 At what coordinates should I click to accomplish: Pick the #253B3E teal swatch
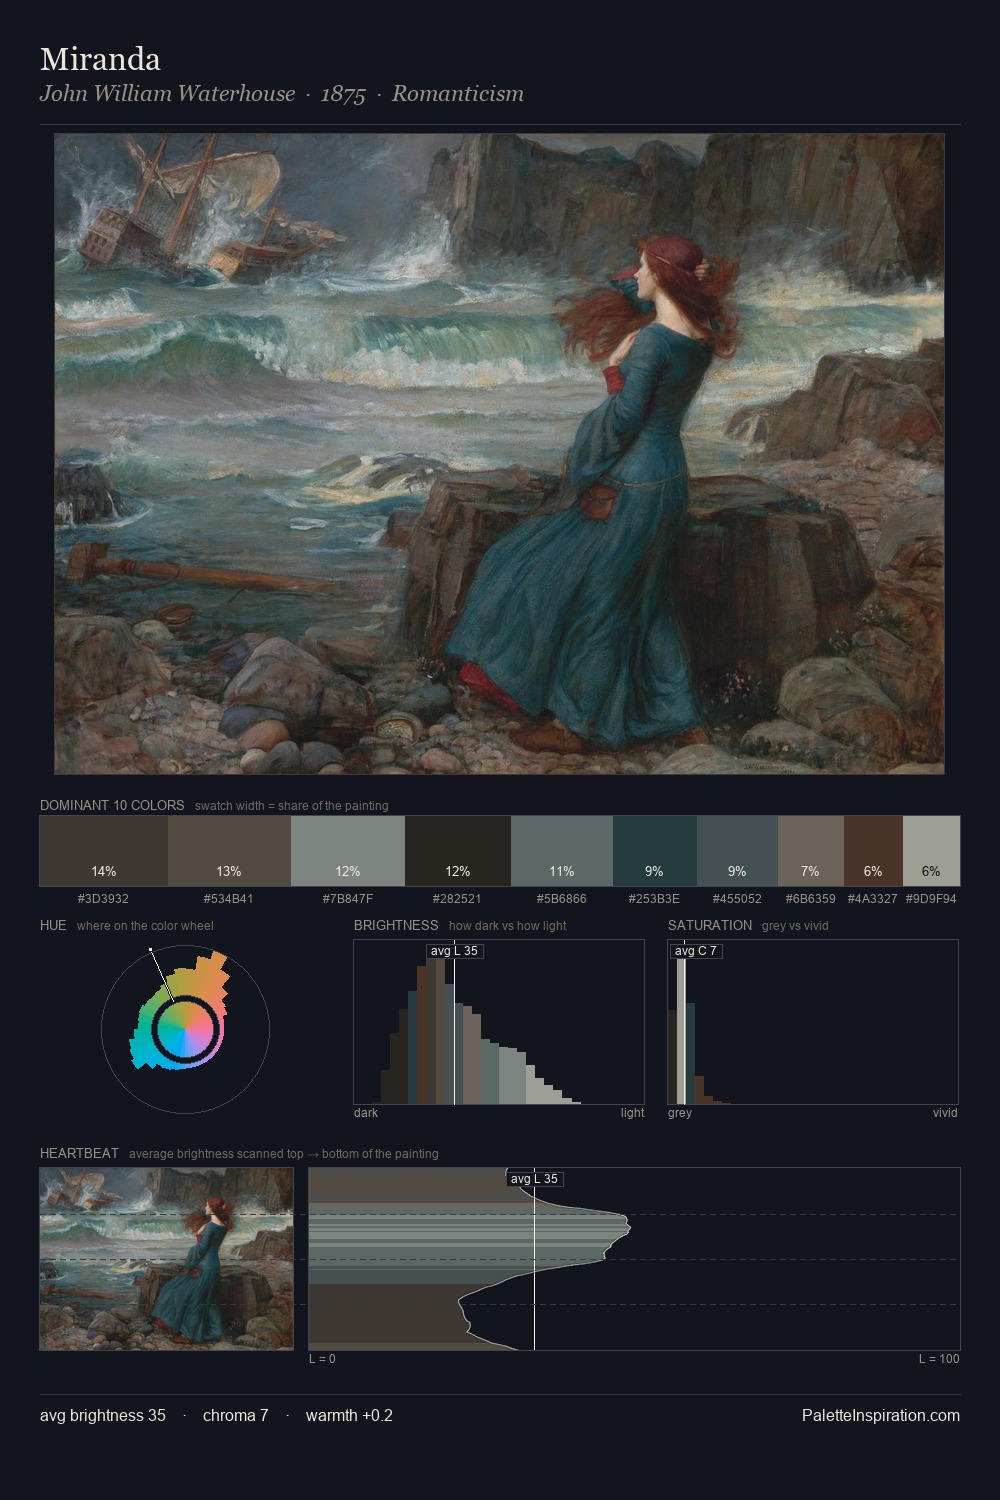(655, 851)
